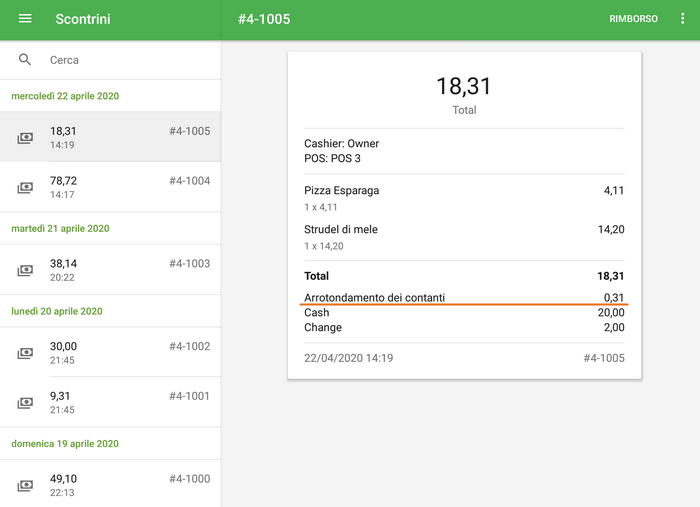The image size is (700, 507).
Task: Click the Scontrini header title
Action: click(83, 19)
